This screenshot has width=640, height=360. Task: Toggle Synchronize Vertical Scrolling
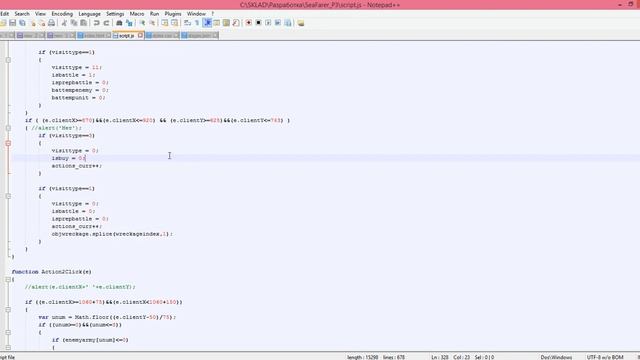[165, 23]
